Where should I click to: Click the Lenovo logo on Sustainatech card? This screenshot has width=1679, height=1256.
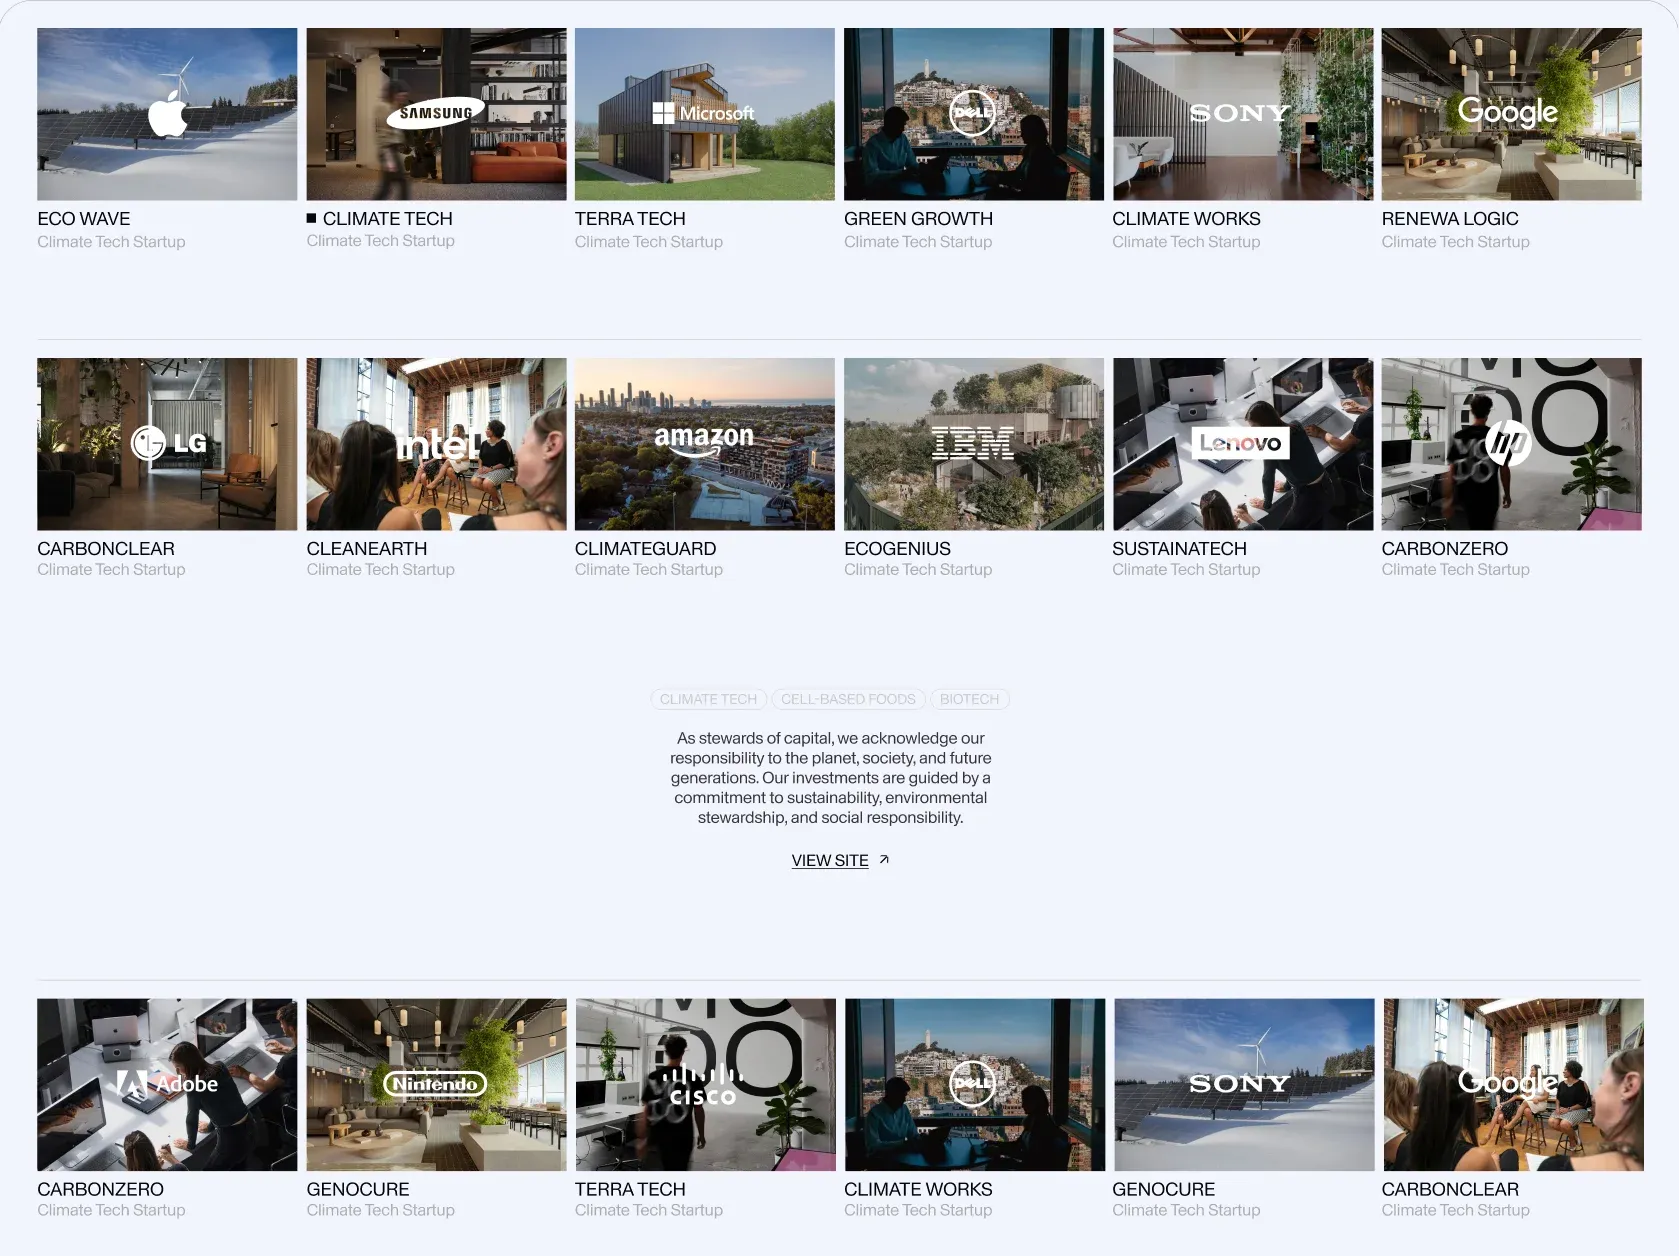(x=1241, y=443)
